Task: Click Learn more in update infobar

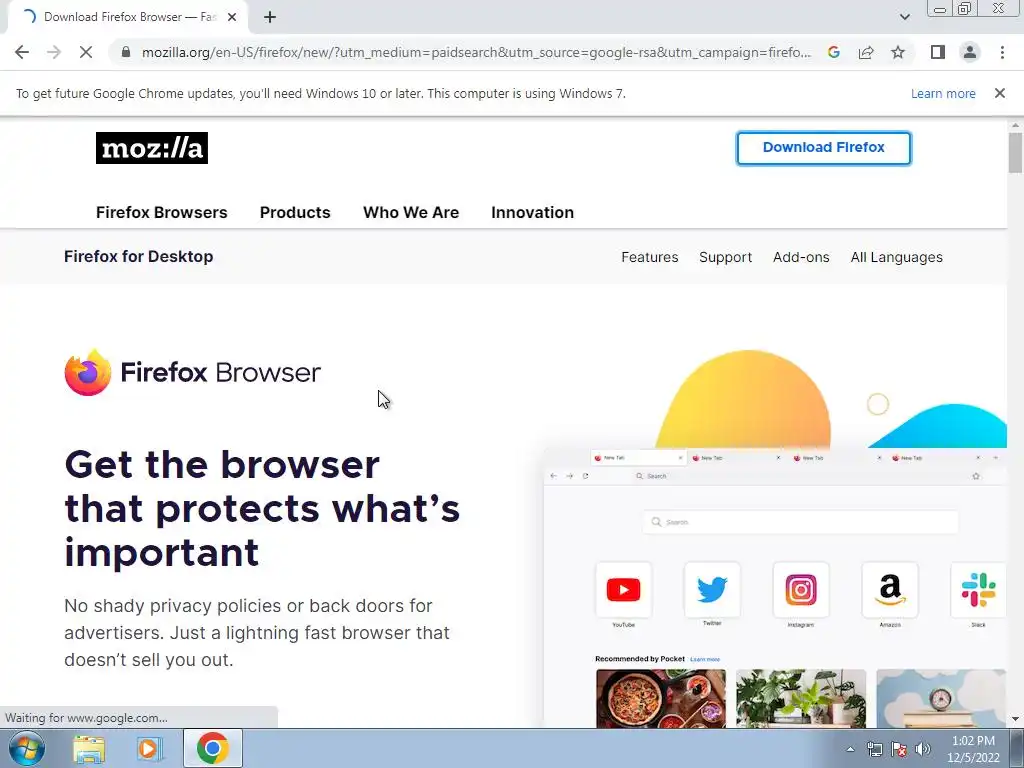Action: coord(943,93)
